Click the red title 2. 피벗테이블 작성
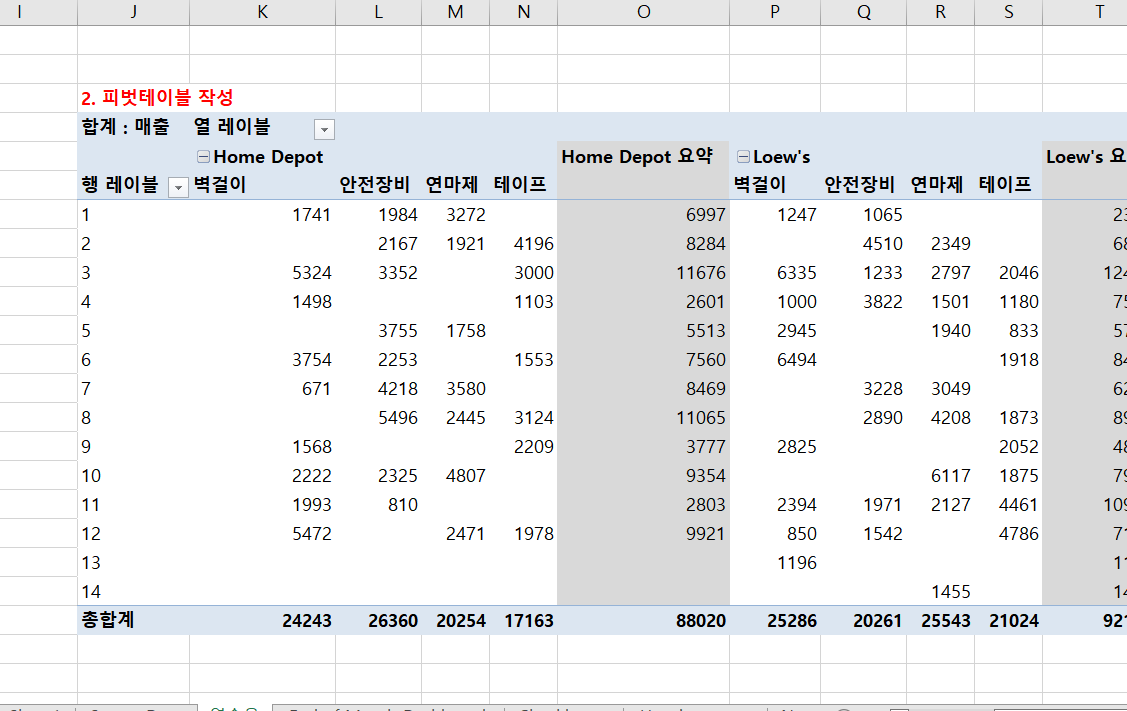The image size is (1127, 711). (157, 98)
